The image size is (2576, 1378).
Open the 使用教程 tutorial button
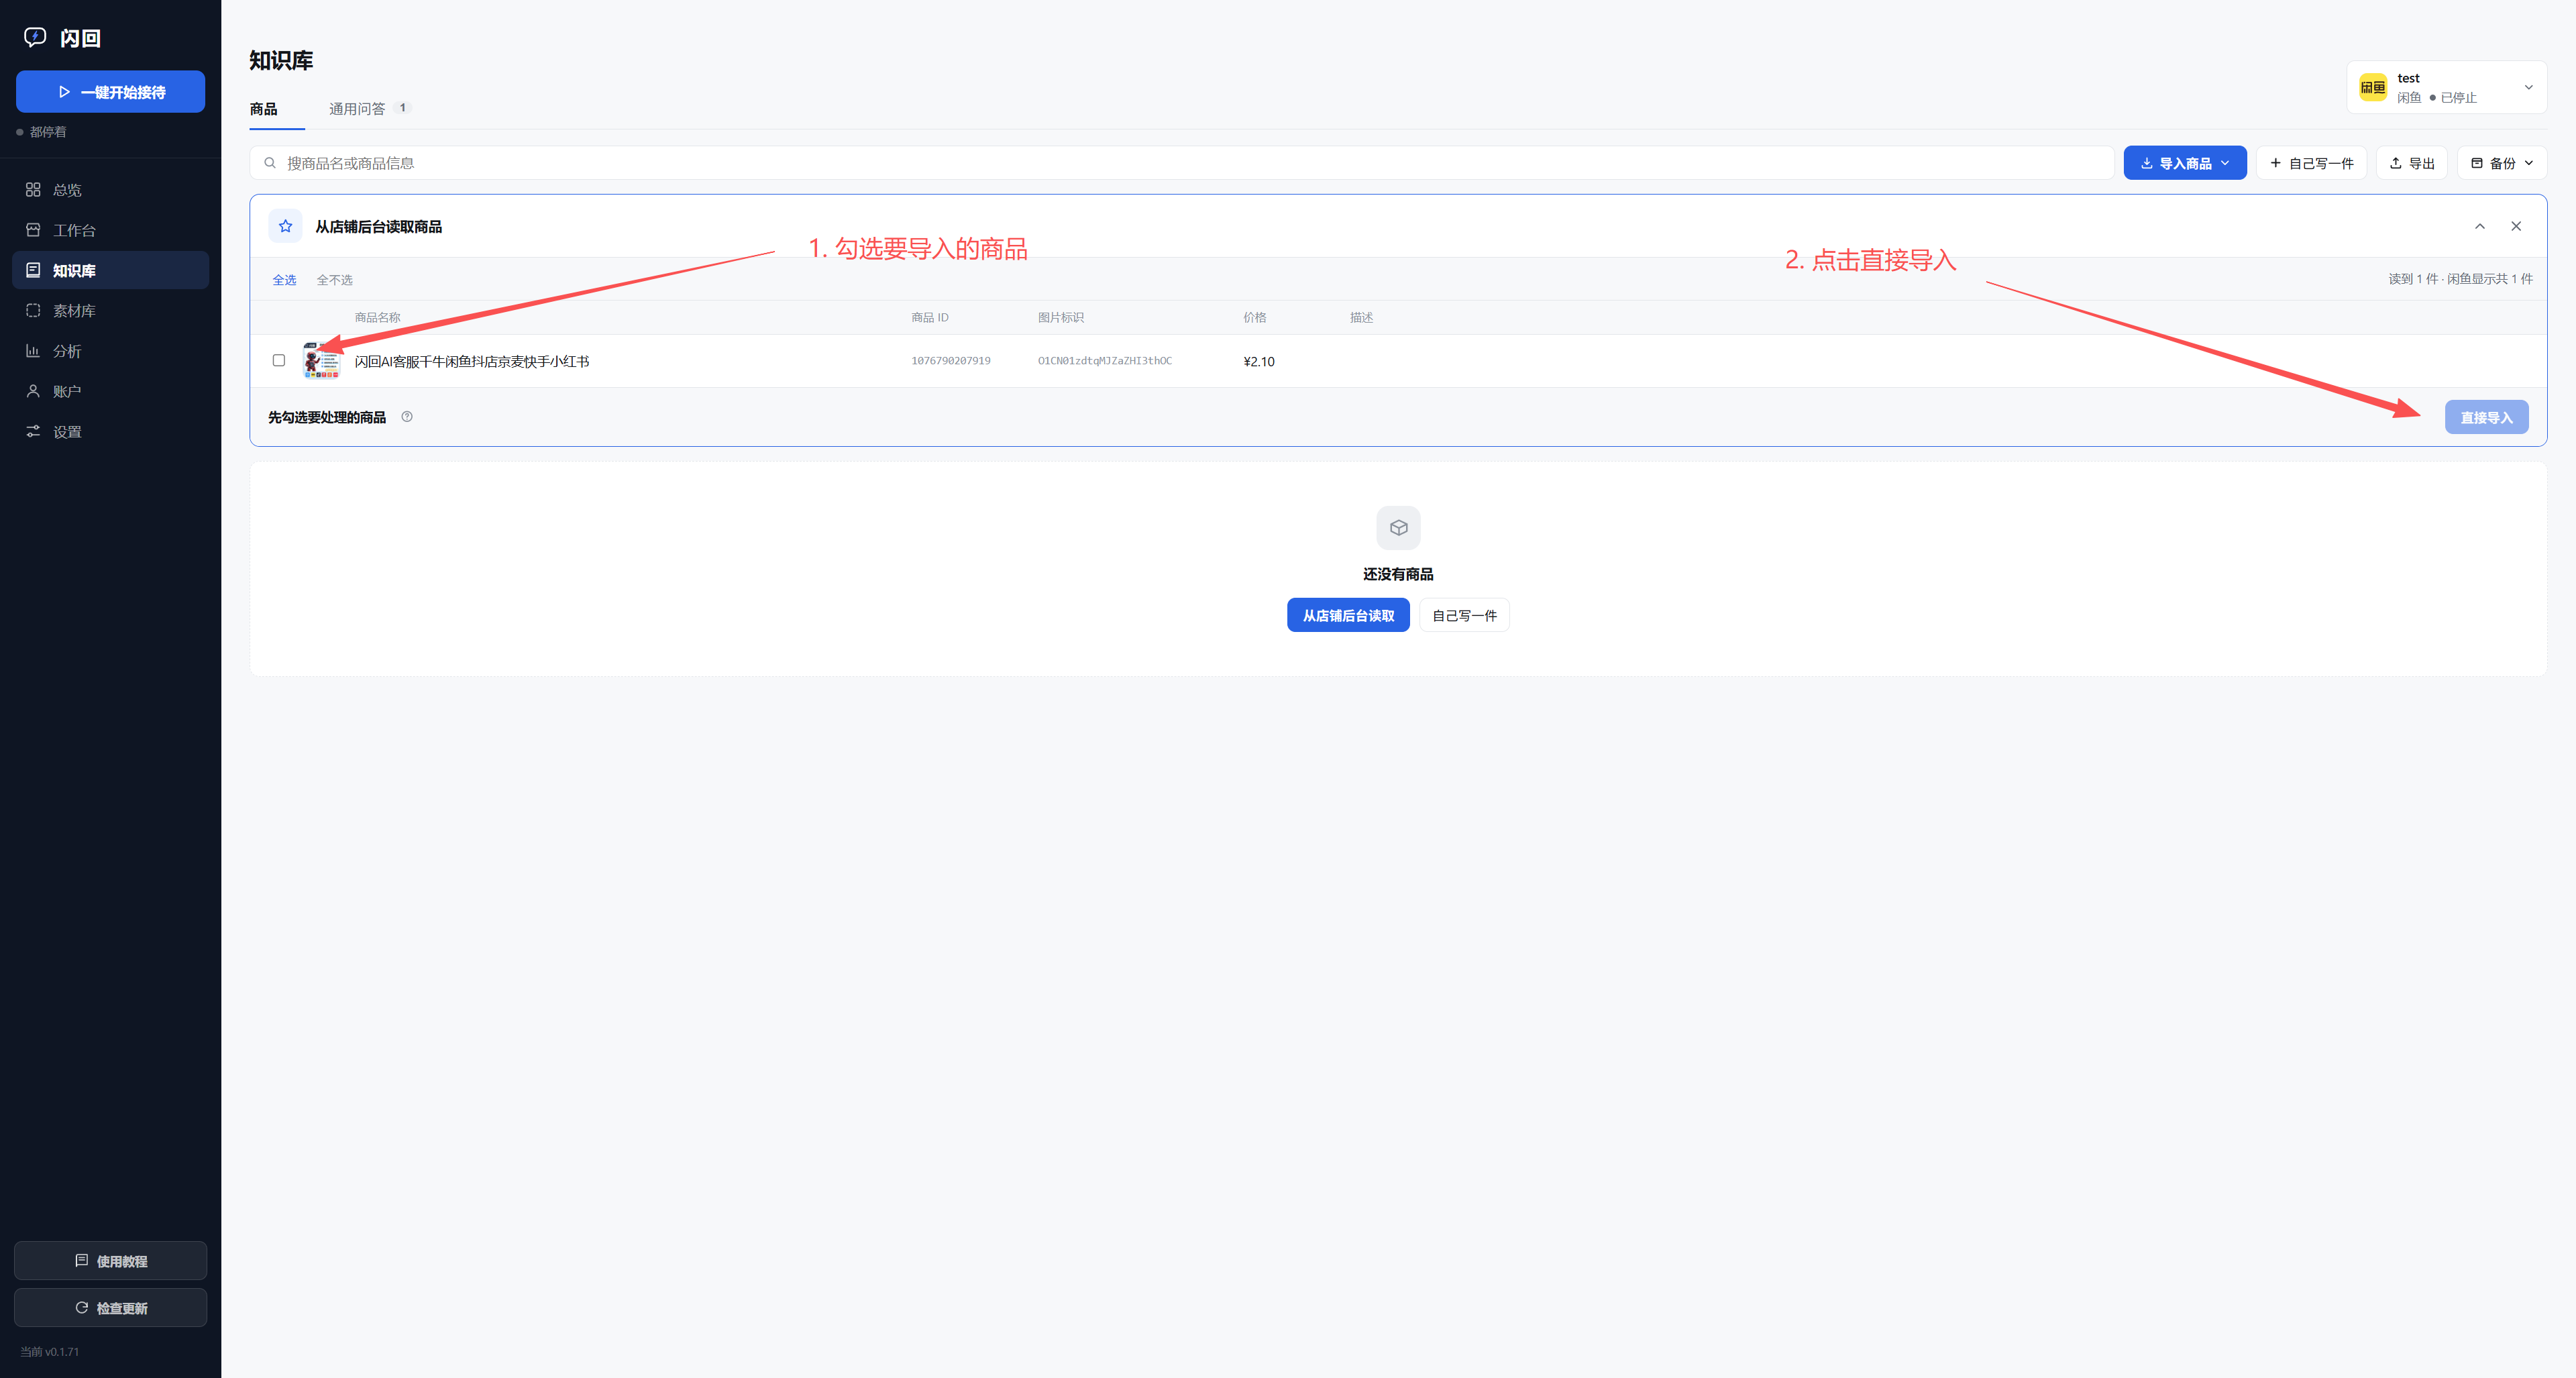click(111, 1261)
